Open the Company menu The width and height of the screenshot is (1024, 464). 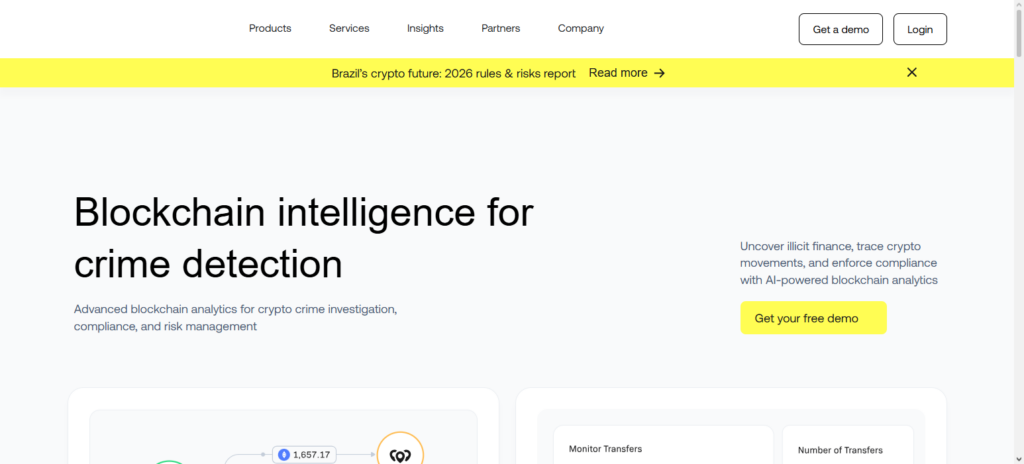[x=581, y=29]
